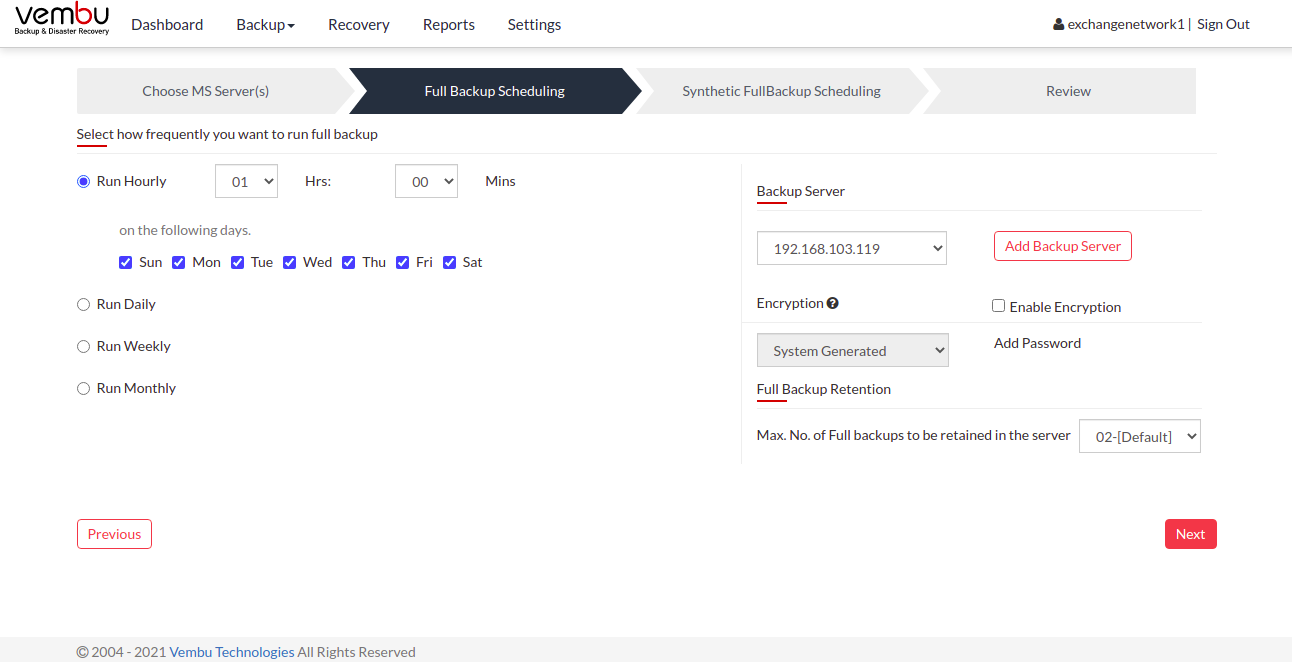Uncheck the Sat checkbox
The height and width of the screenshot is (662, 1292).
click(449, 262)
